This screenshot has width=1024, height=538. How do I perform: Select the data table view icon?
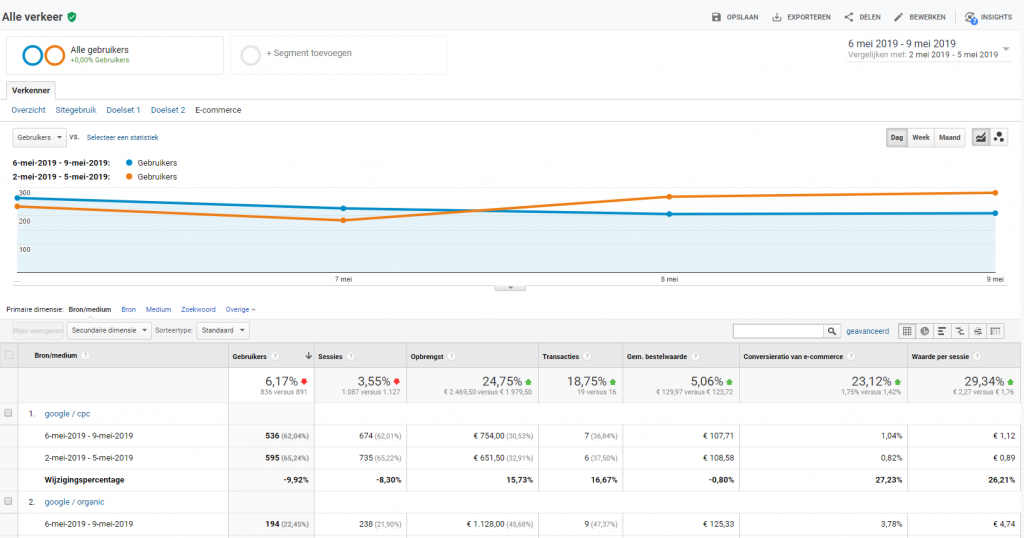coord(907,331)
